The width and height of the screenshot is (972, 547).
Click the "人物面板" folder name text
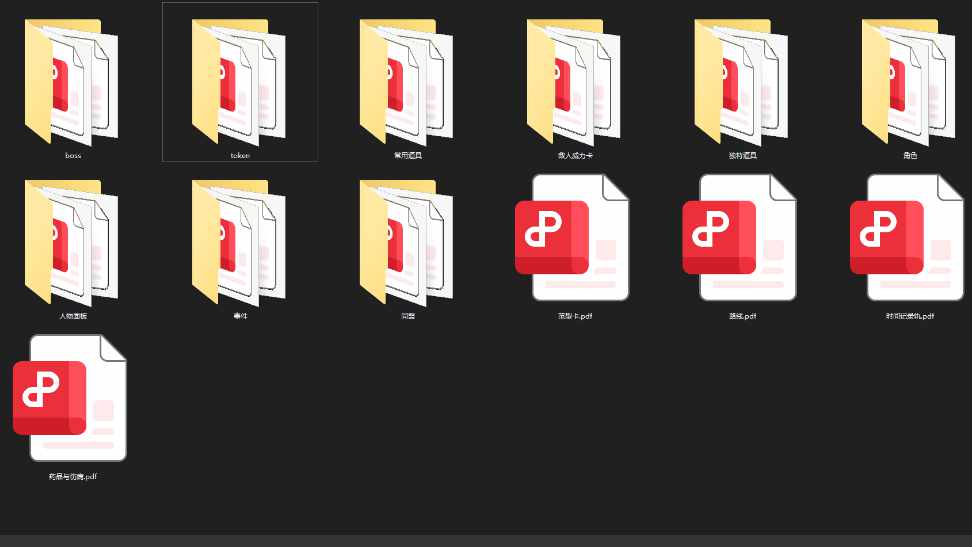73,316
